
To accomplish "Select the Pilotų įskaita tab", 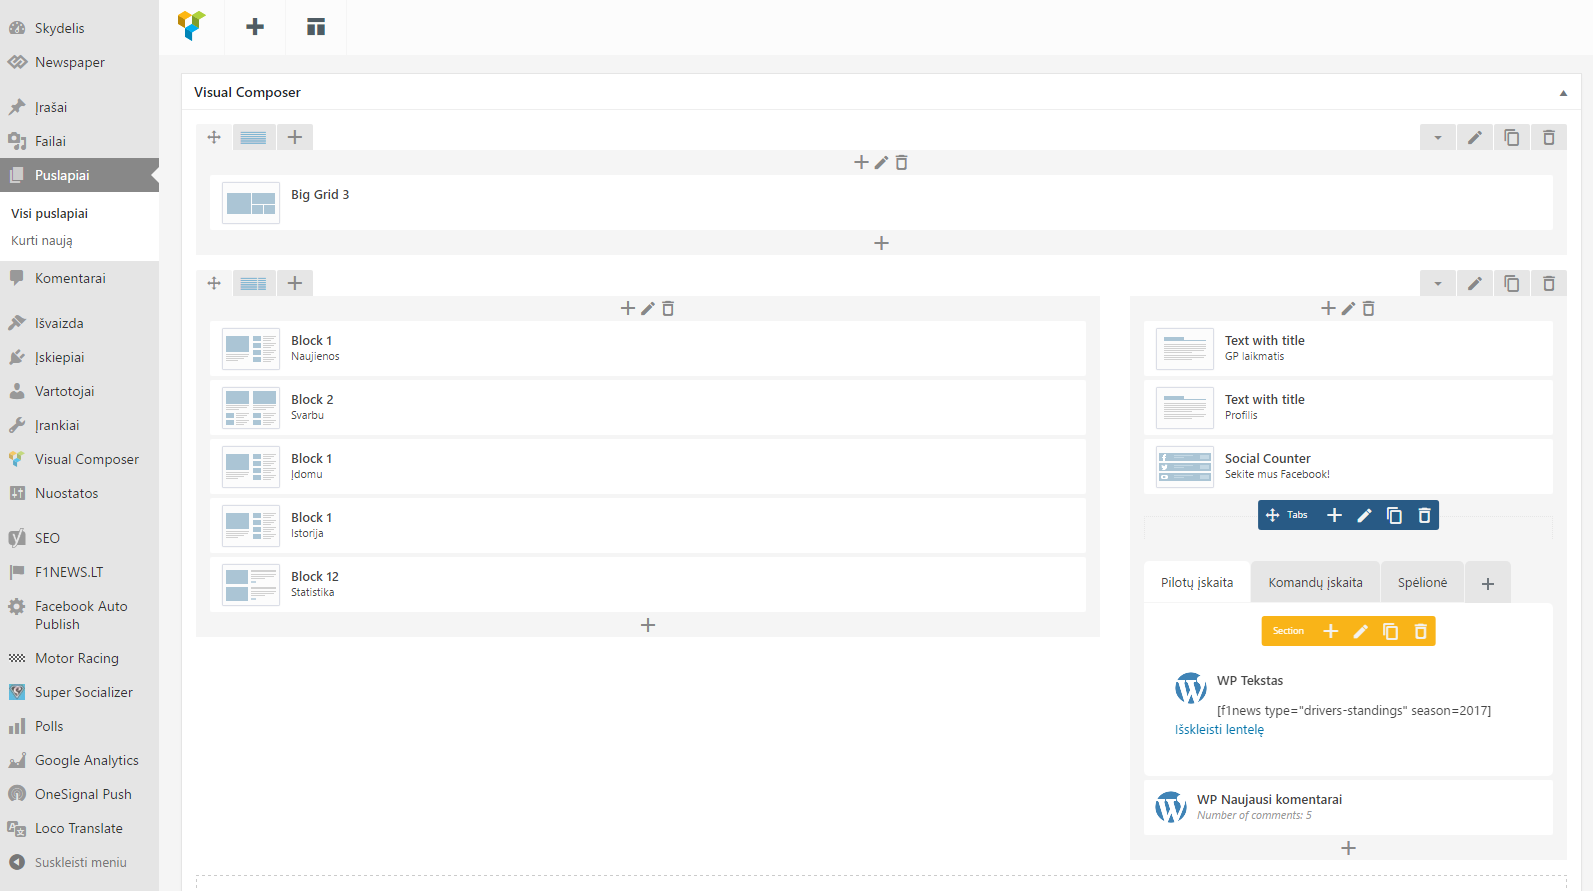I will pos(1197,583).
